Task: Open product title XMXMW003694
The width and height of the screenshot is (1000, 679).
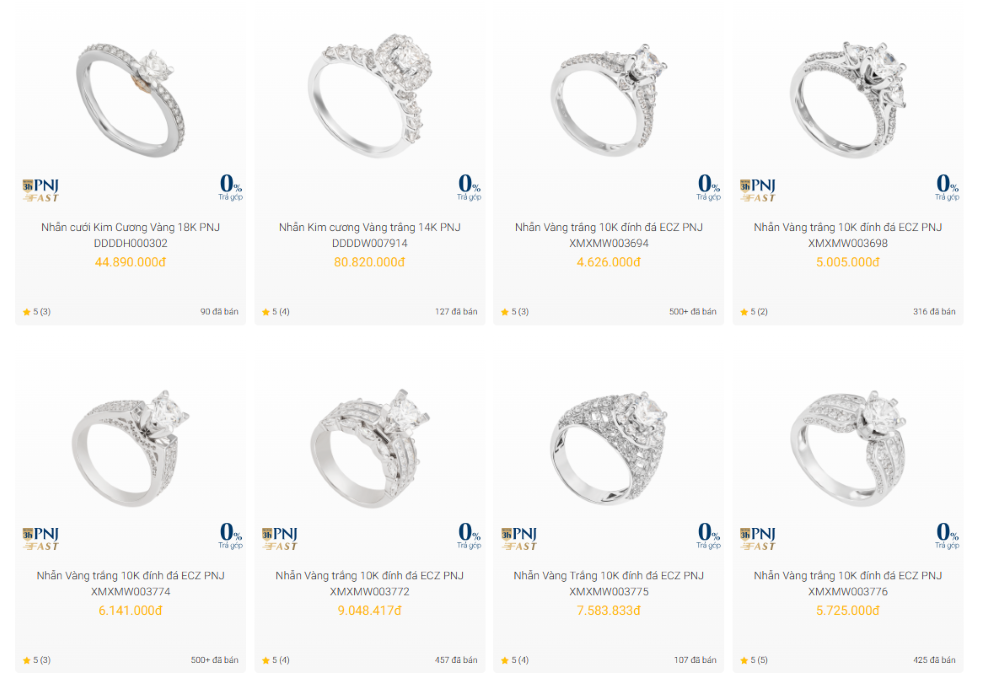Action: click(608, 235)
